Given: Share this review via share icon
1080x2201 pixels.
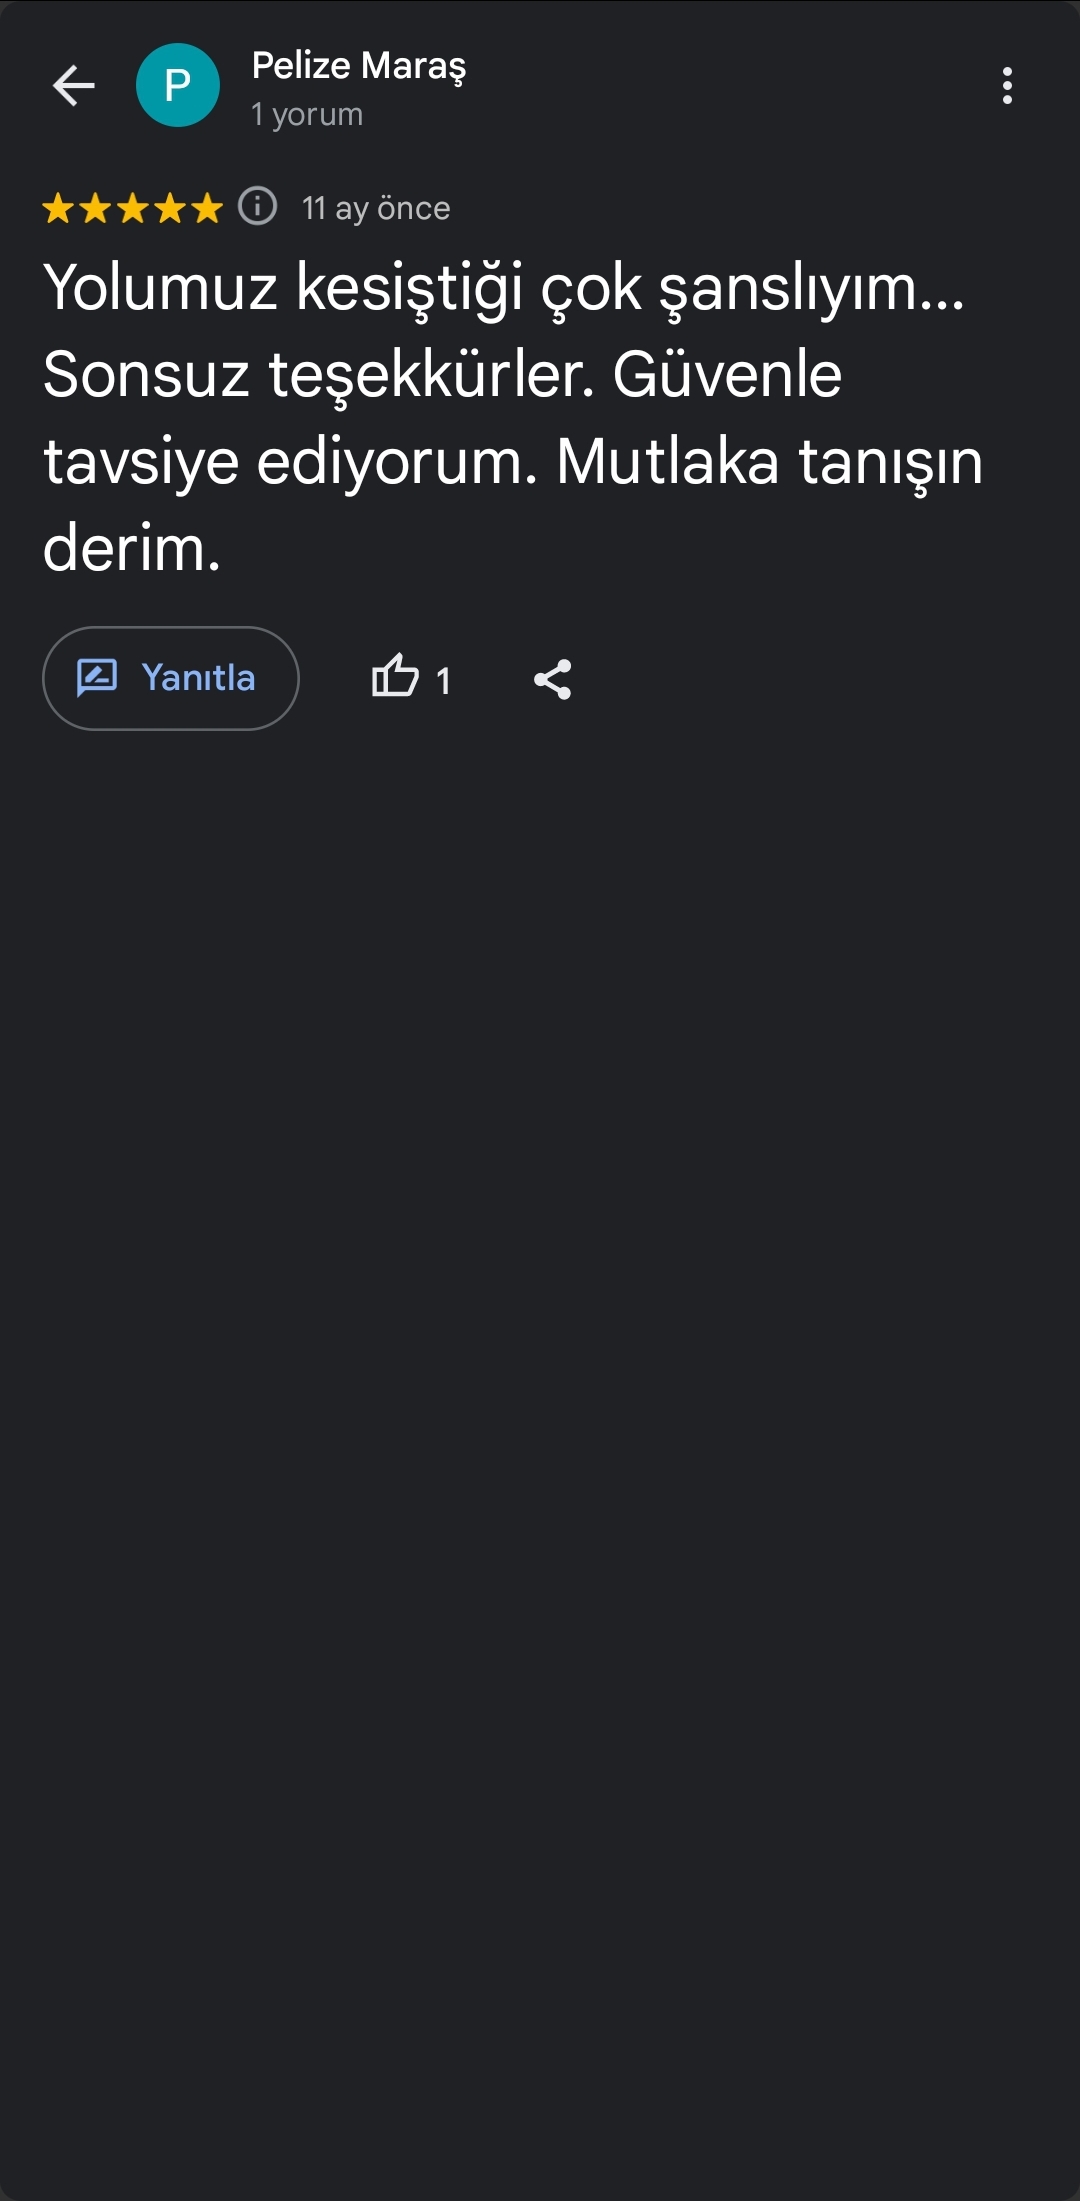Looking at the screenshot, I should [x=552, y=679].
